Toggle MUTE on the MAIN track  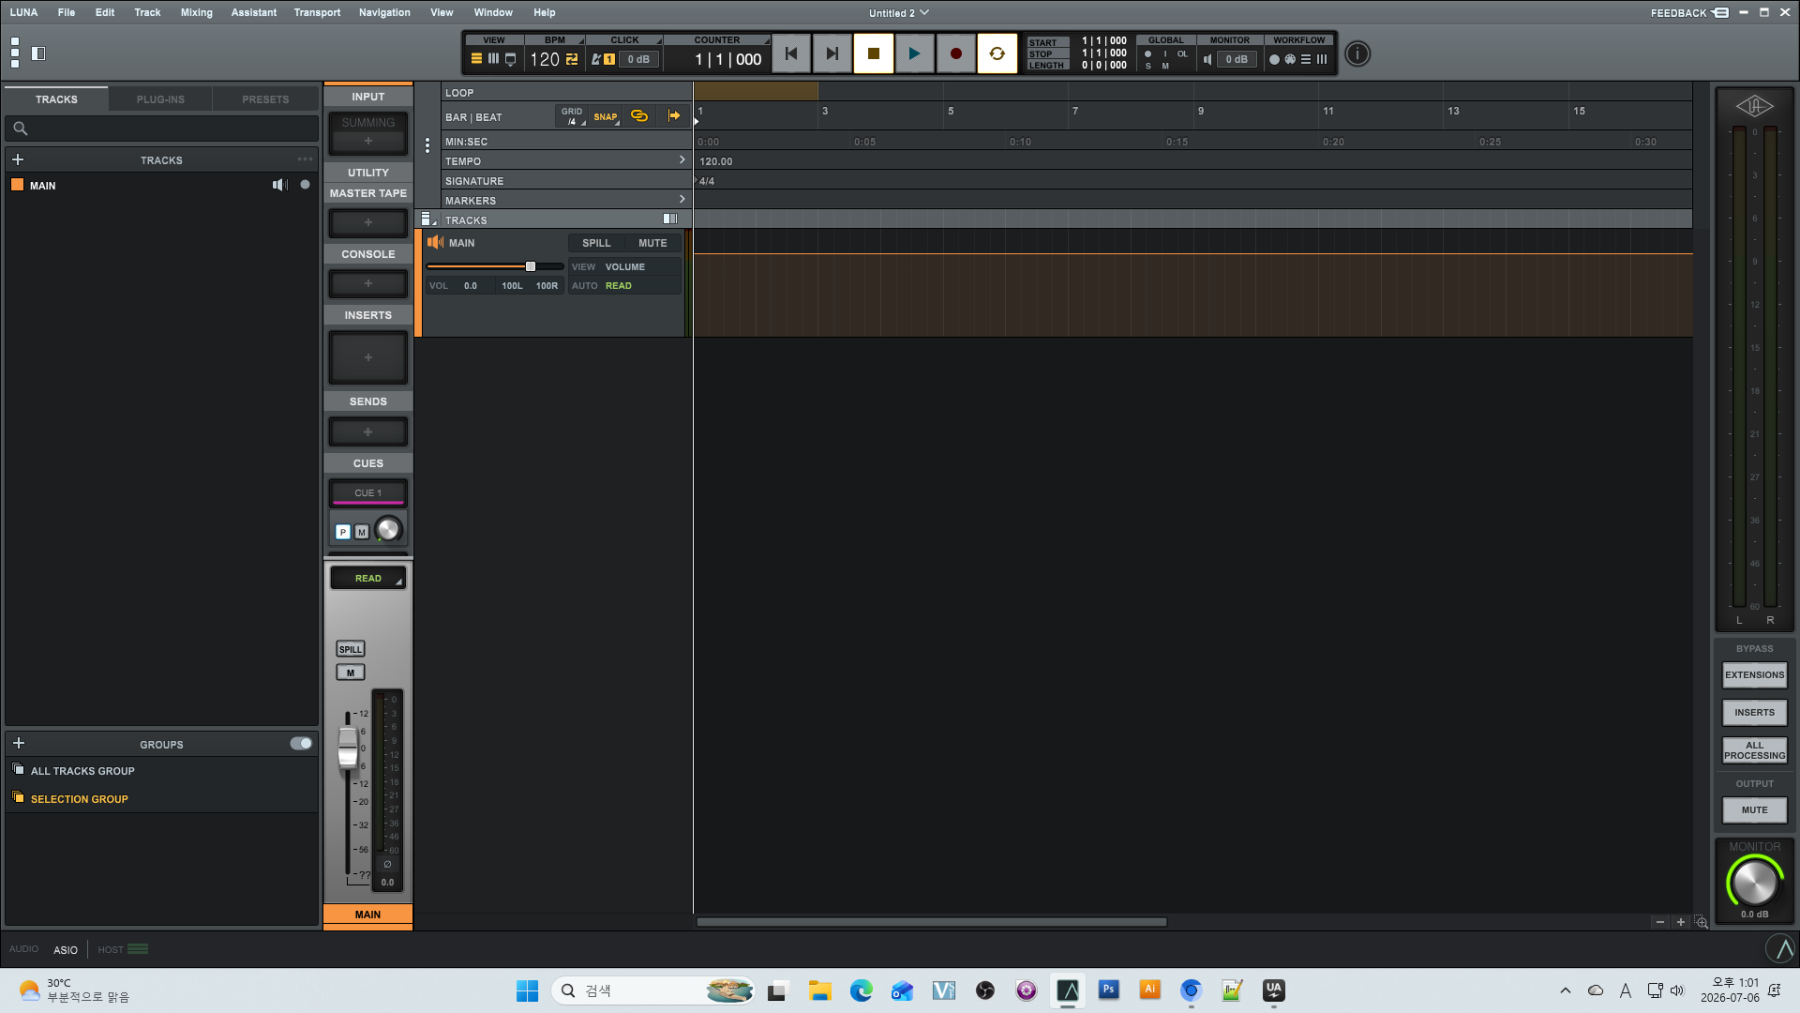(x=653, y=243)
